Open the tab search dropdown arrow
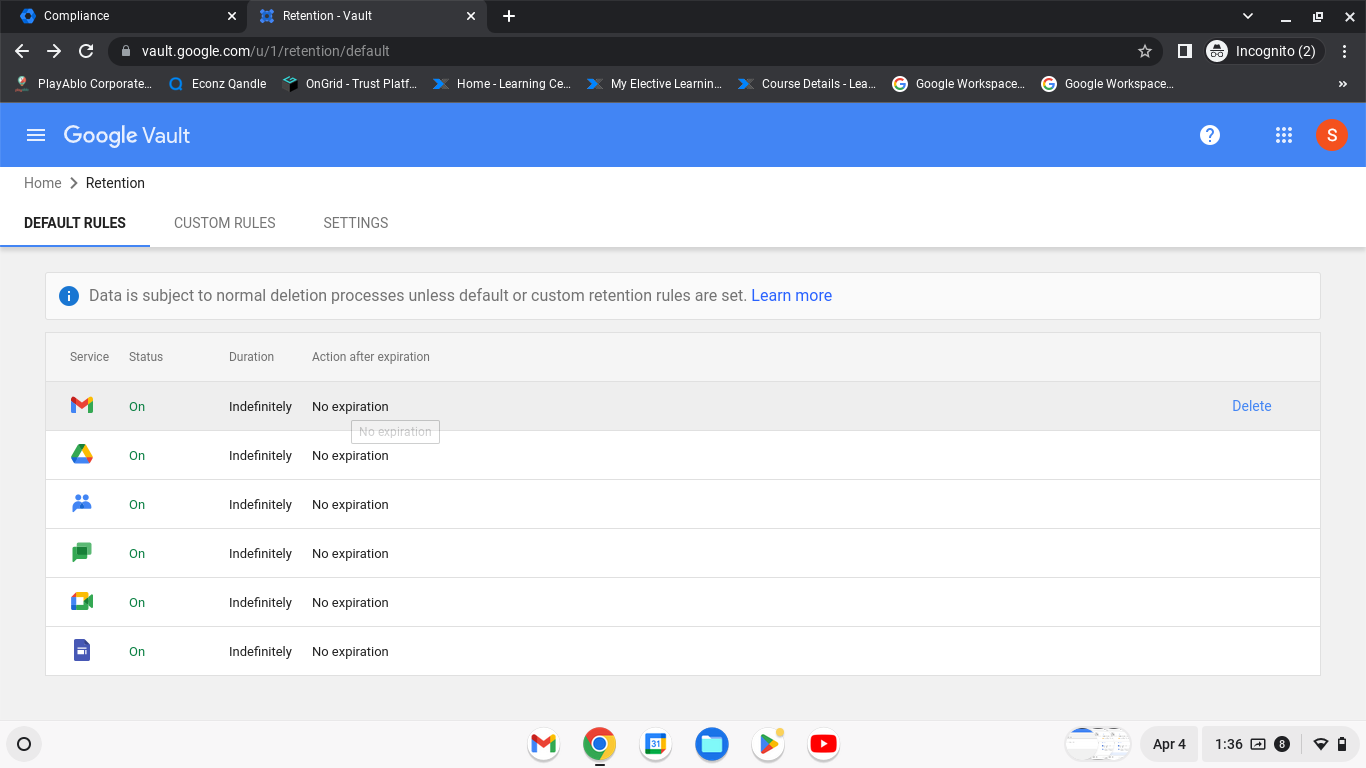Screen dimensions: 1366x768 [x=1248, y=16]
